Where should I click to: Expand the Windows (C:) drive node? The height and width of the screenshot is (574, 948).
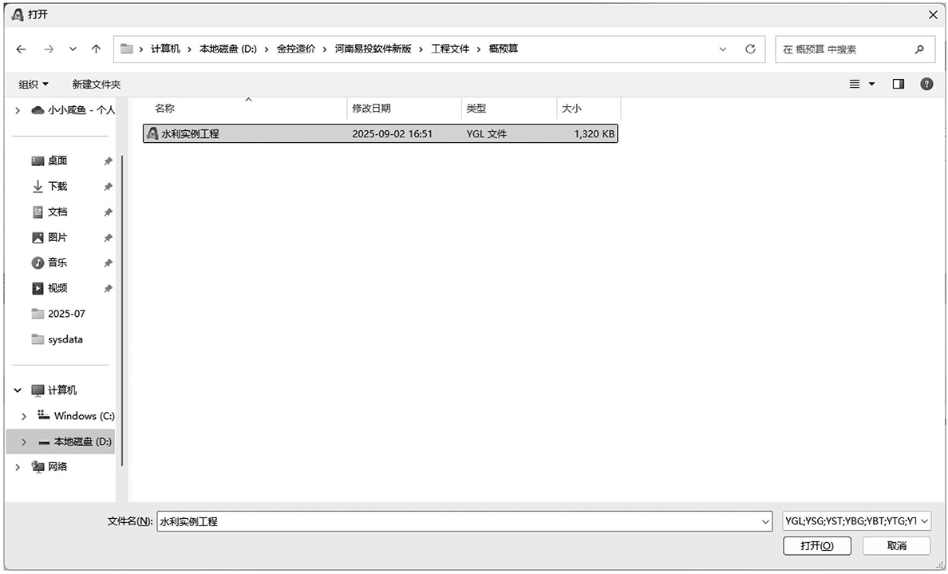pos(24,416)
